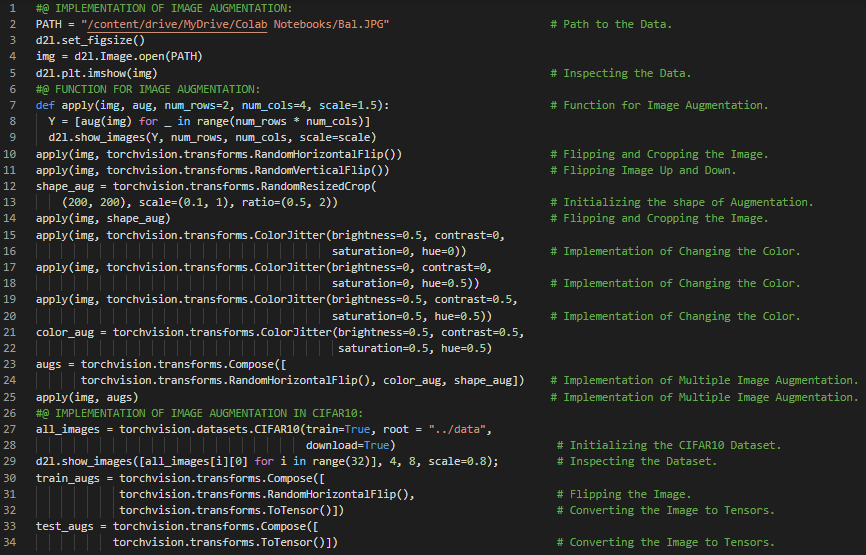Click the '# Inspecting the Dataset.' comment
866x555 pixels.
(643, 462)
